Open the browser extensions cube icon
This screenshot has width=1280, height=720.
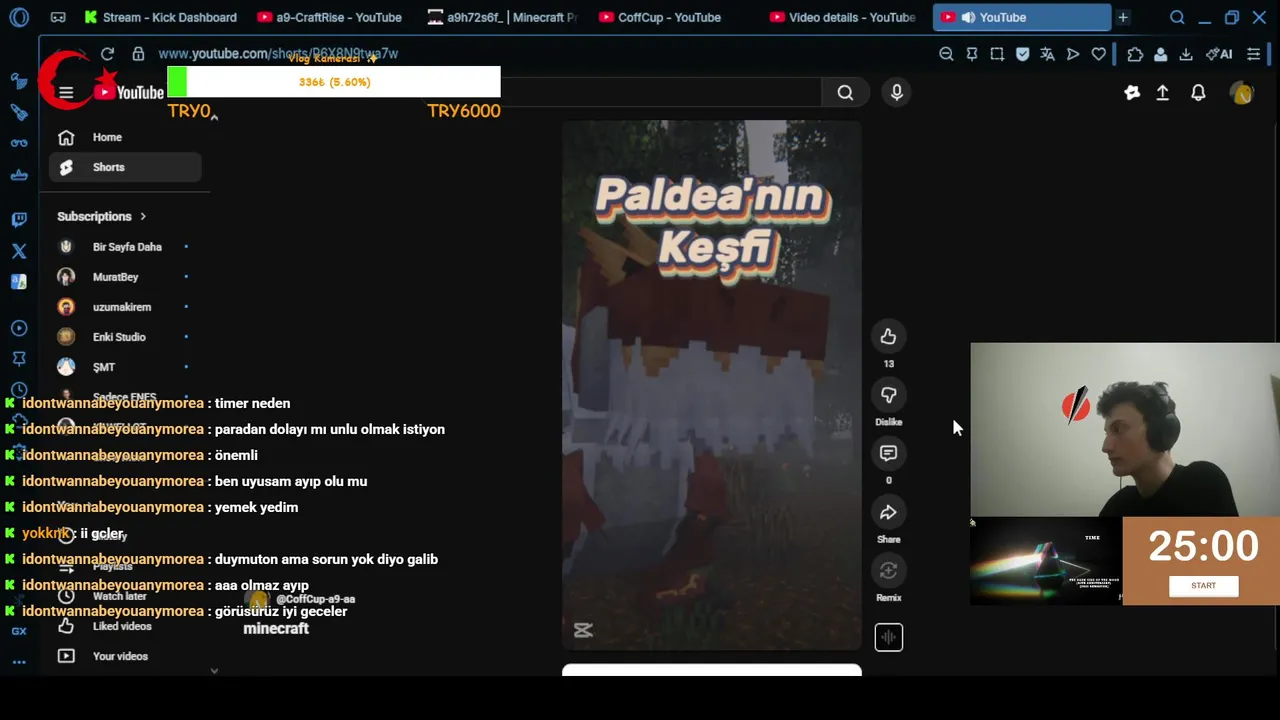1135,54
